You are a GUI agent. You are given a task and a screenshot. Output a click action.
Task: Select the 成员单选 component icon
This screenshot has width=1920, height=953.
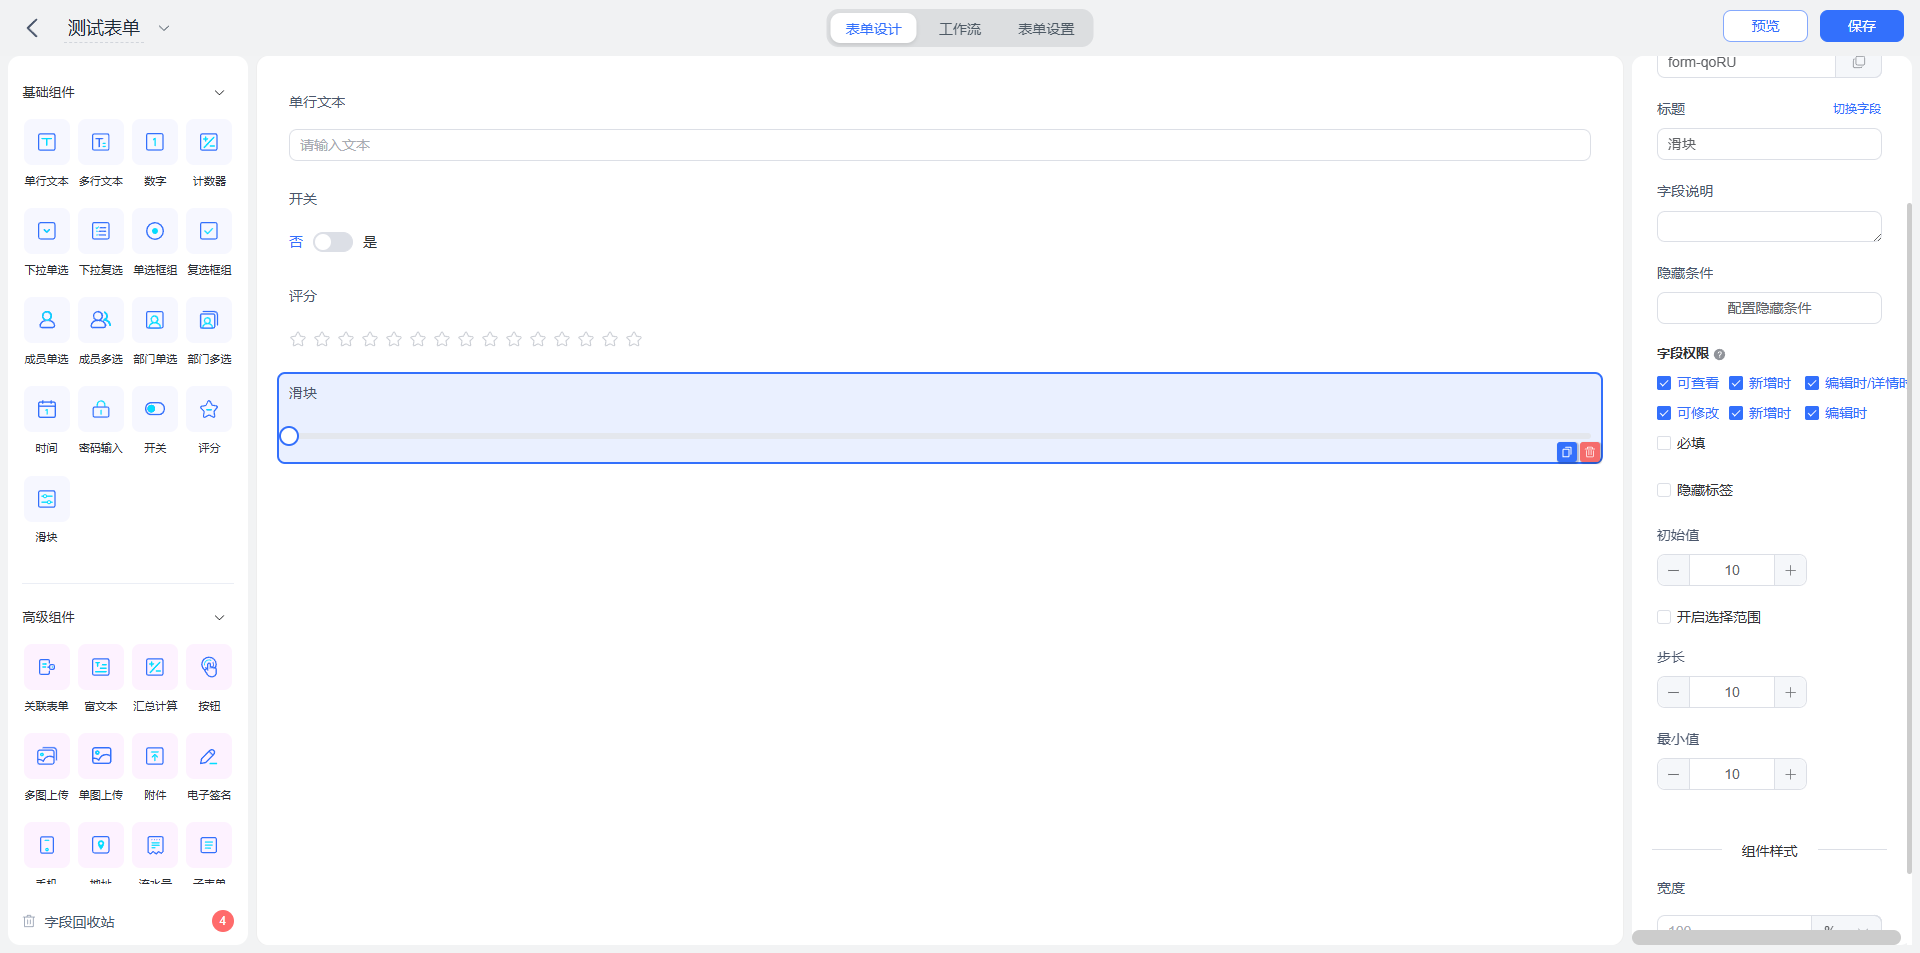click(x=47, y=320)
